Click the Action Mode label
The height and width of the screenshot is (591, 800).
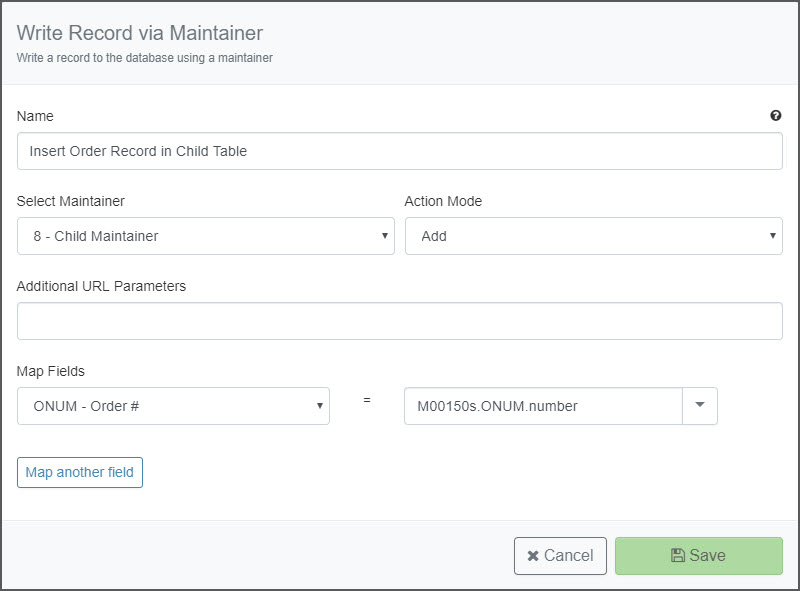point(443,201)
